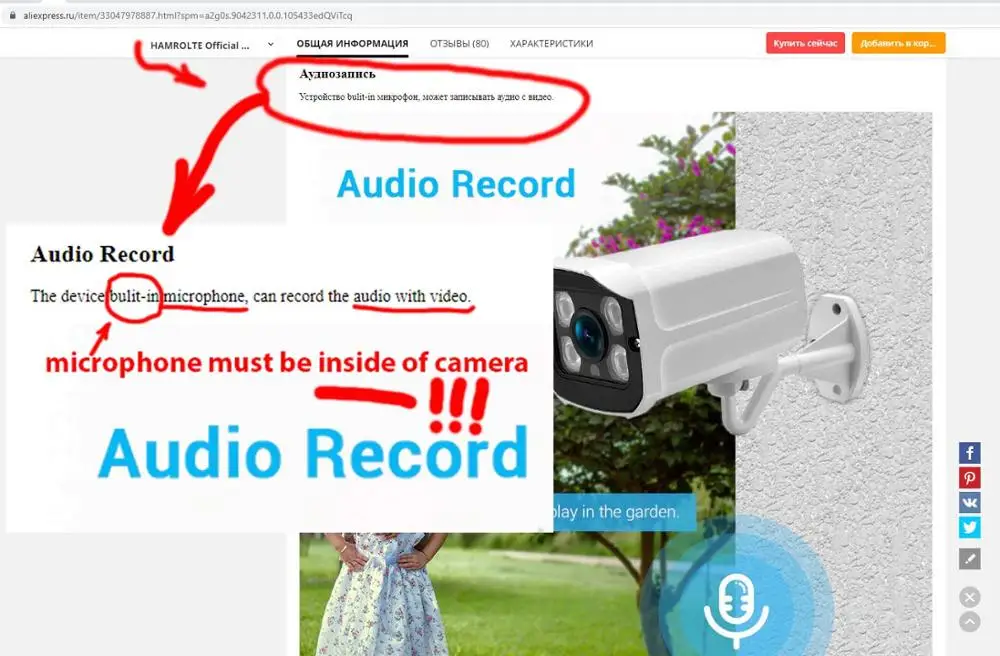1000x656 pixels.
Task: Click the blue Audio Record title on product image
Action: (x=455, y=184)
